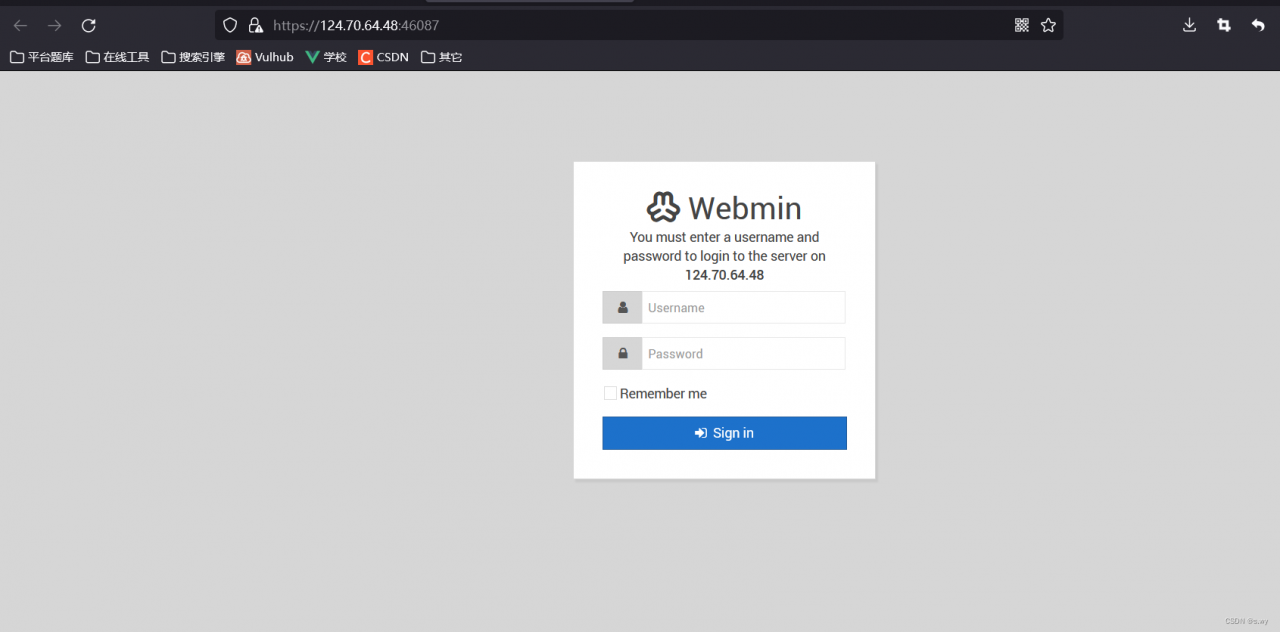Click the Remember me label text

pyautogui.click(x=663, y=394)
